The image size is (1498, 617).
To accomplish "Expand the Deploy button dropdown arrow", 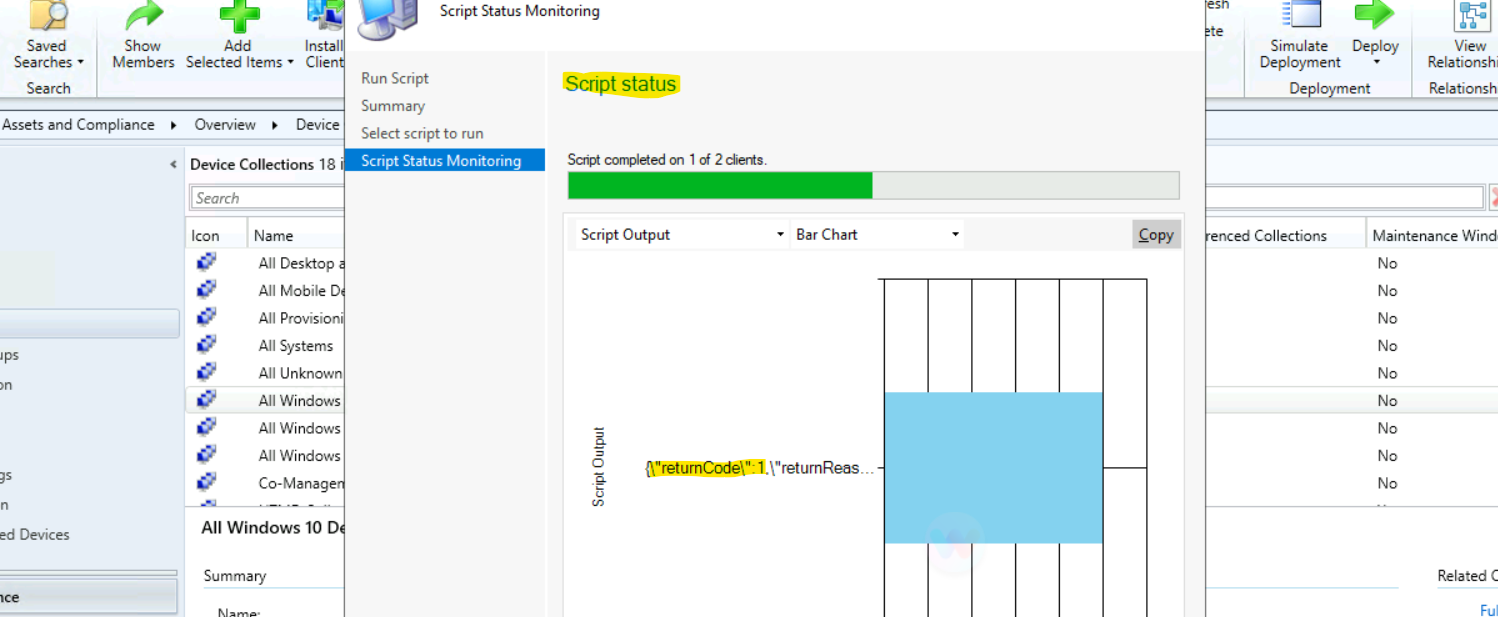I will tap(1375, 62).
